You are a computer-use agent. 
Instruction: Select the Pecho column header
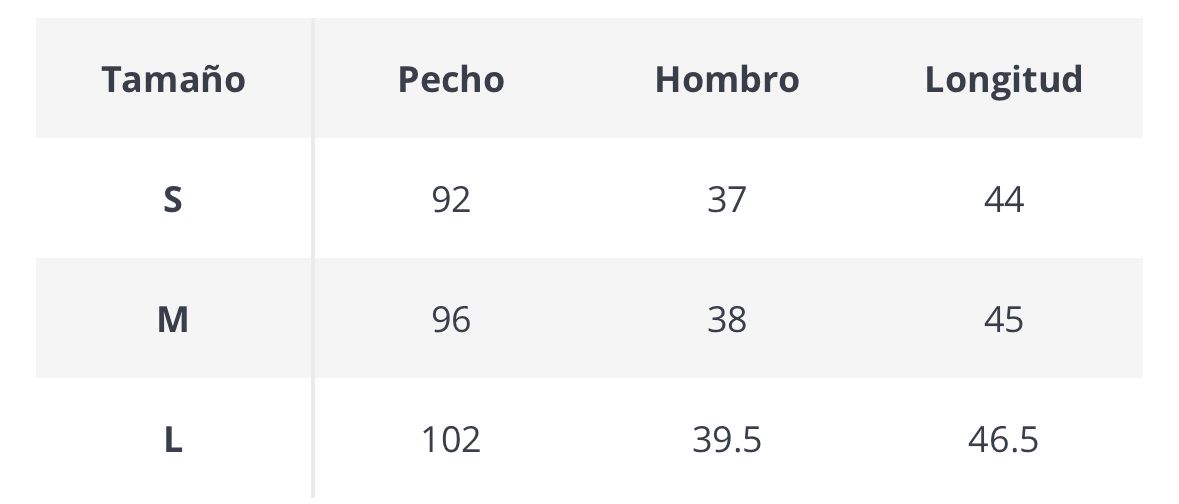point(451,80)
